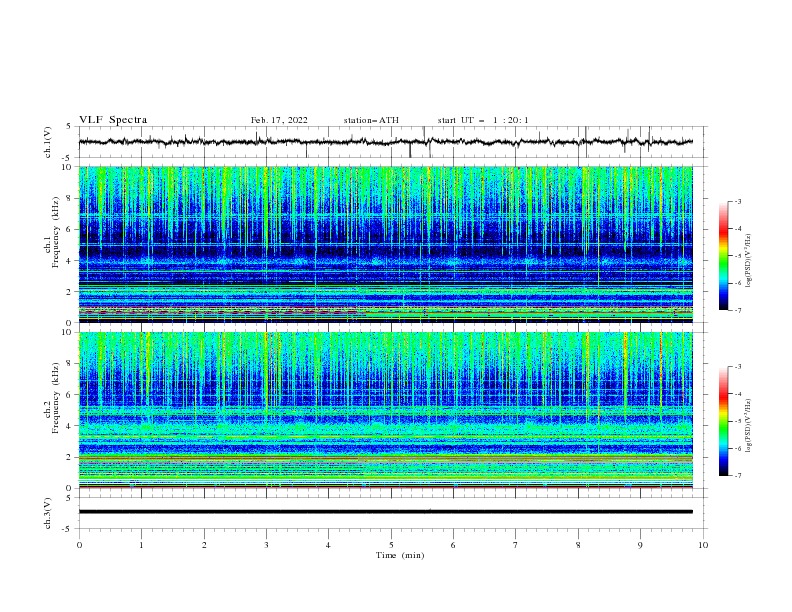Image resolution: width=792 pixels, height=612 pixels.
Task: Click the "10" tick on the time axis
Action: pyautogui.click(x=703, y=545)
